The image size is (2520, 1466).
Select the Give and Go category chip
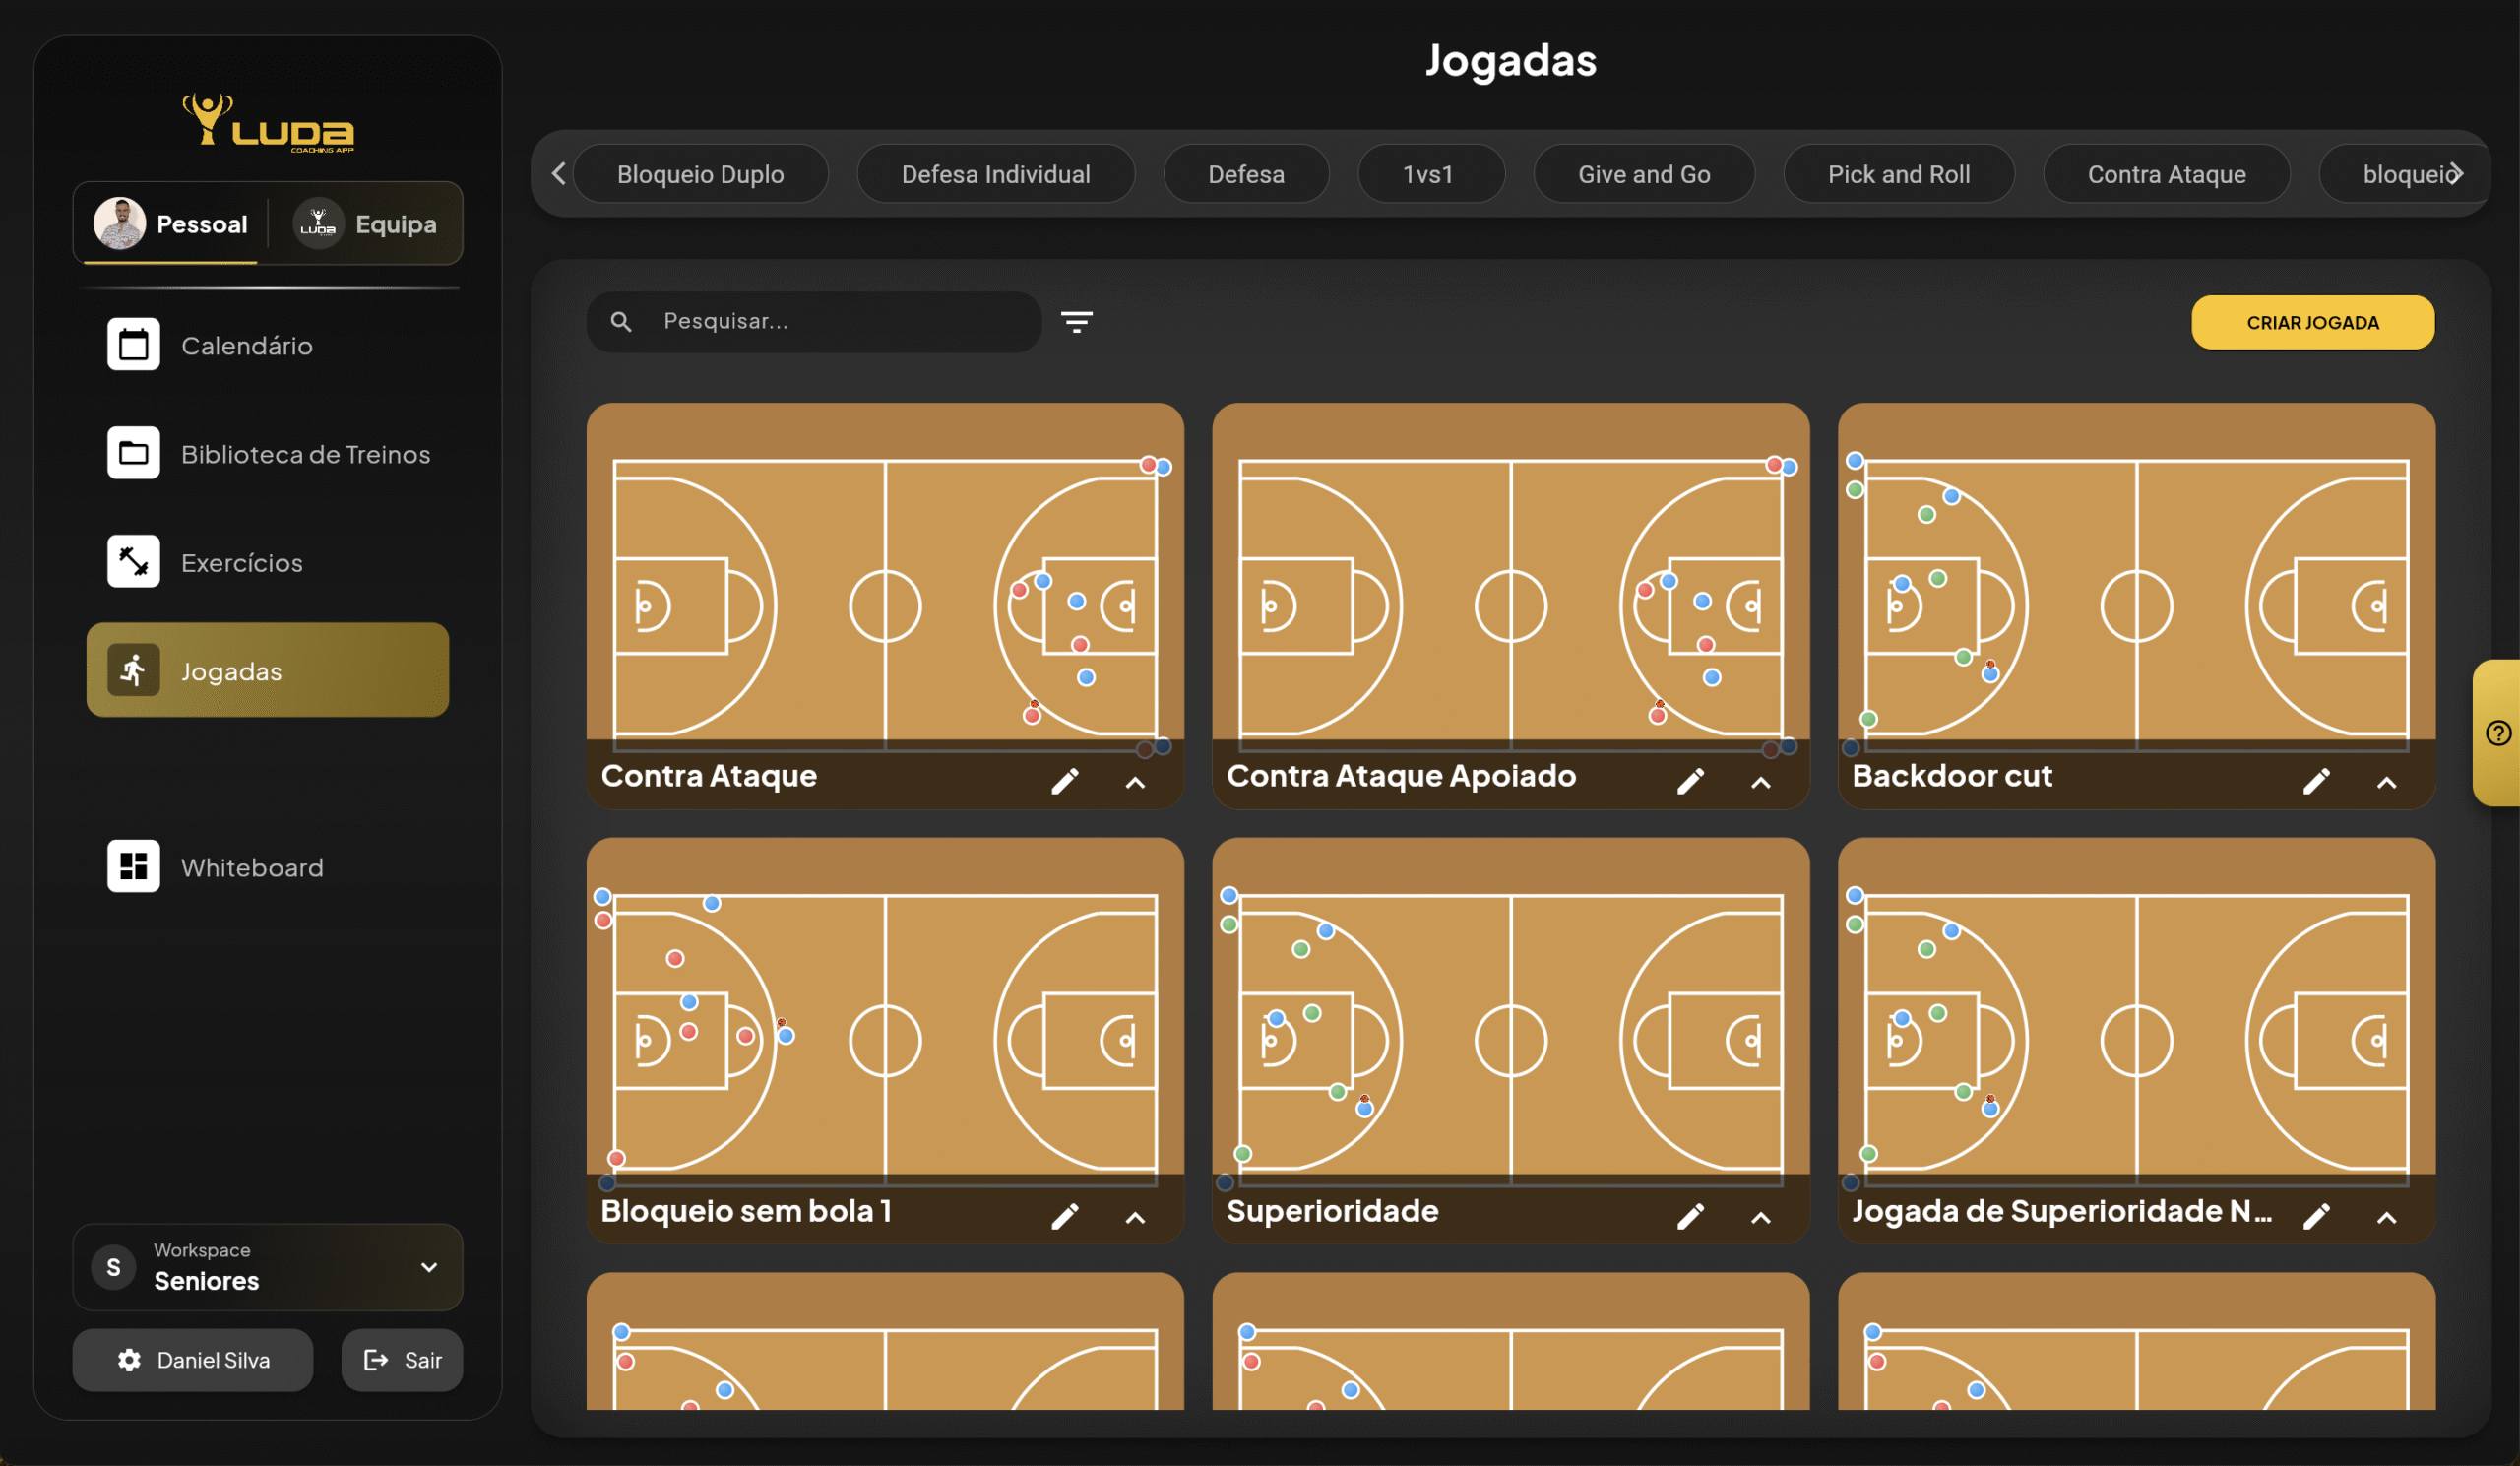coord(1643,174)
